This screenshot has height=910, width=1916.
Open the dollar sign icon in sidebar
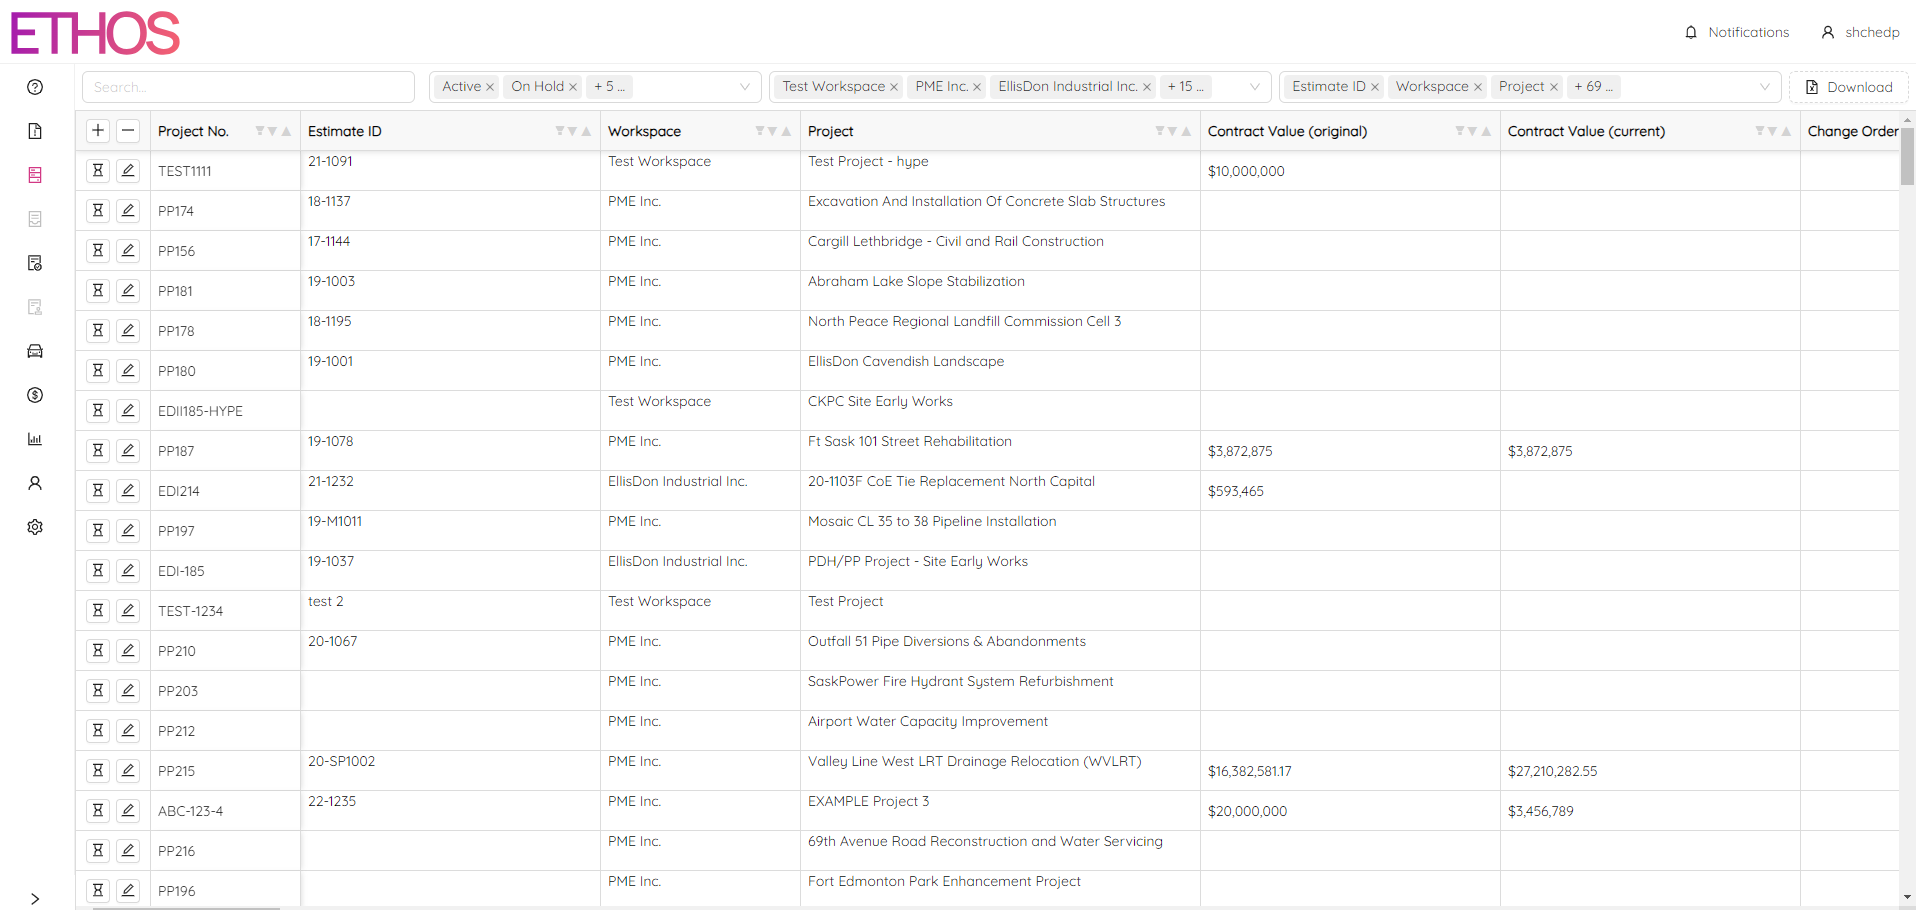coord(35,395)
